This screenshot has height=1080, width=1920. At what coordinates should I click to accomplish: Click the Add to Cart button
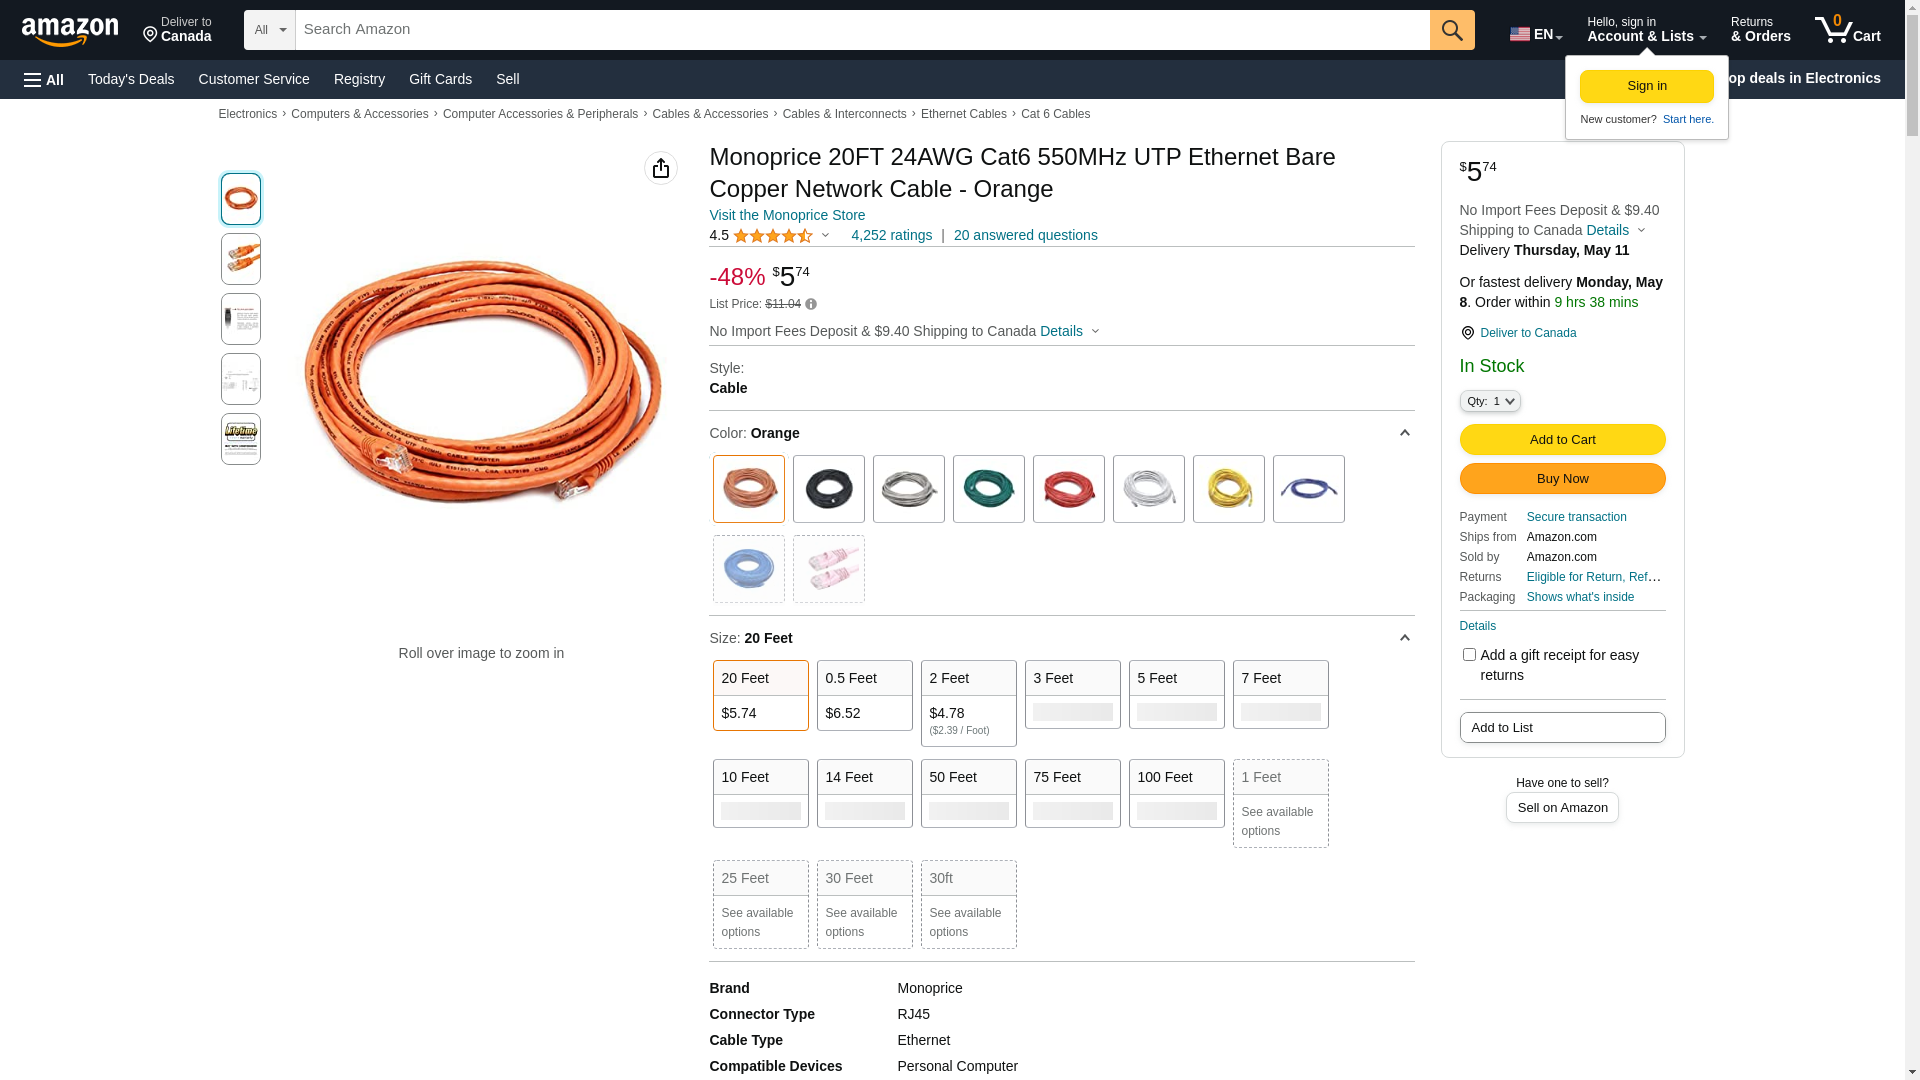1562,440
